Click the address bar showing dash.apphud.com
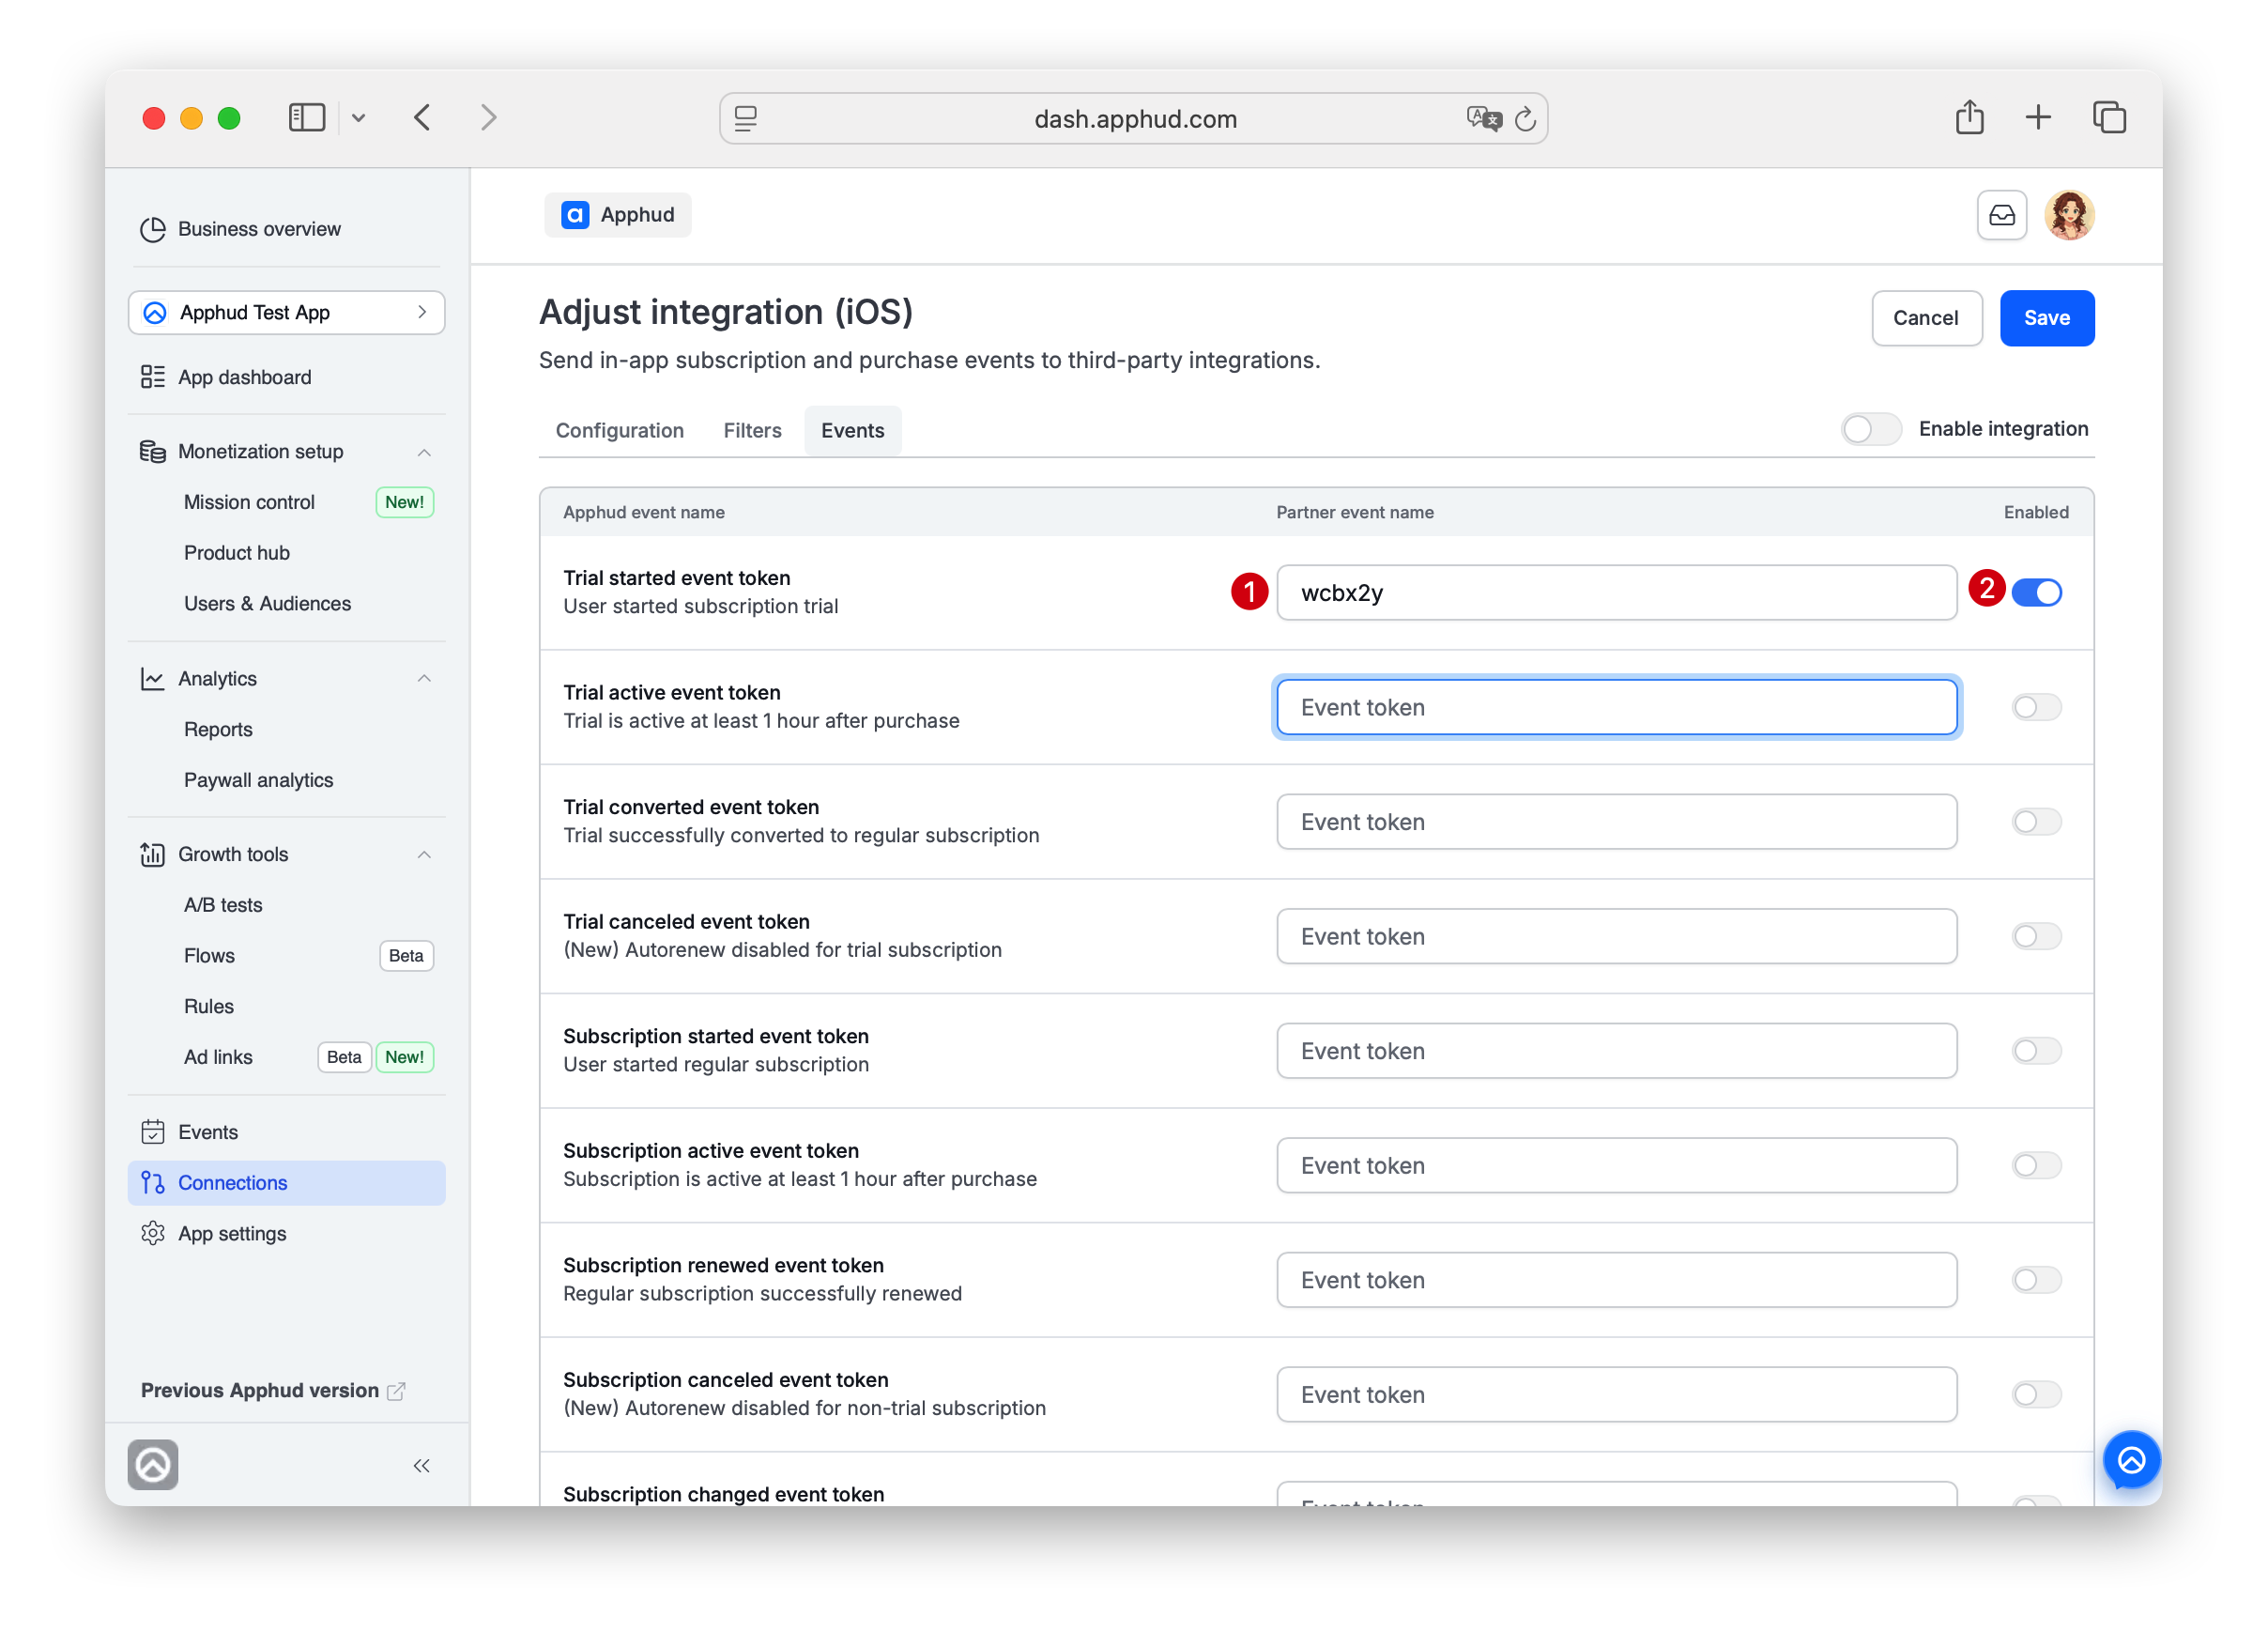This screenshot has height=1647, width=2268. (x=1133, y=119)
